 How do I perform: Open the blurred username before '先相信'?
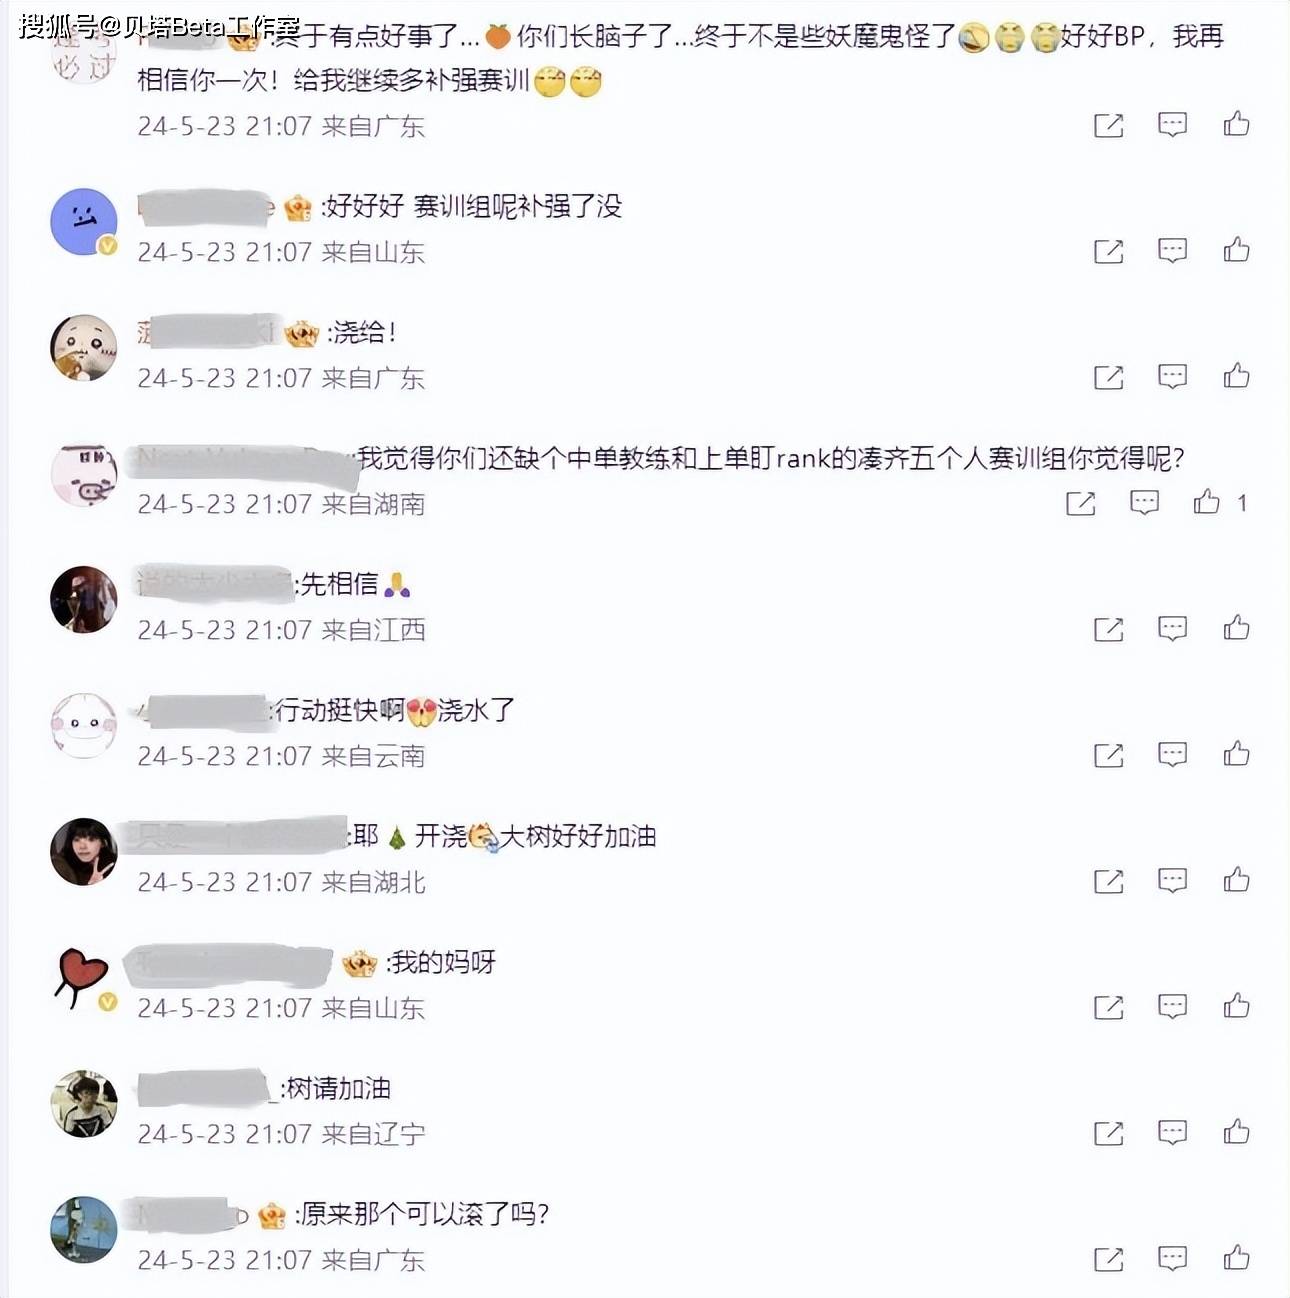point(214,583)
